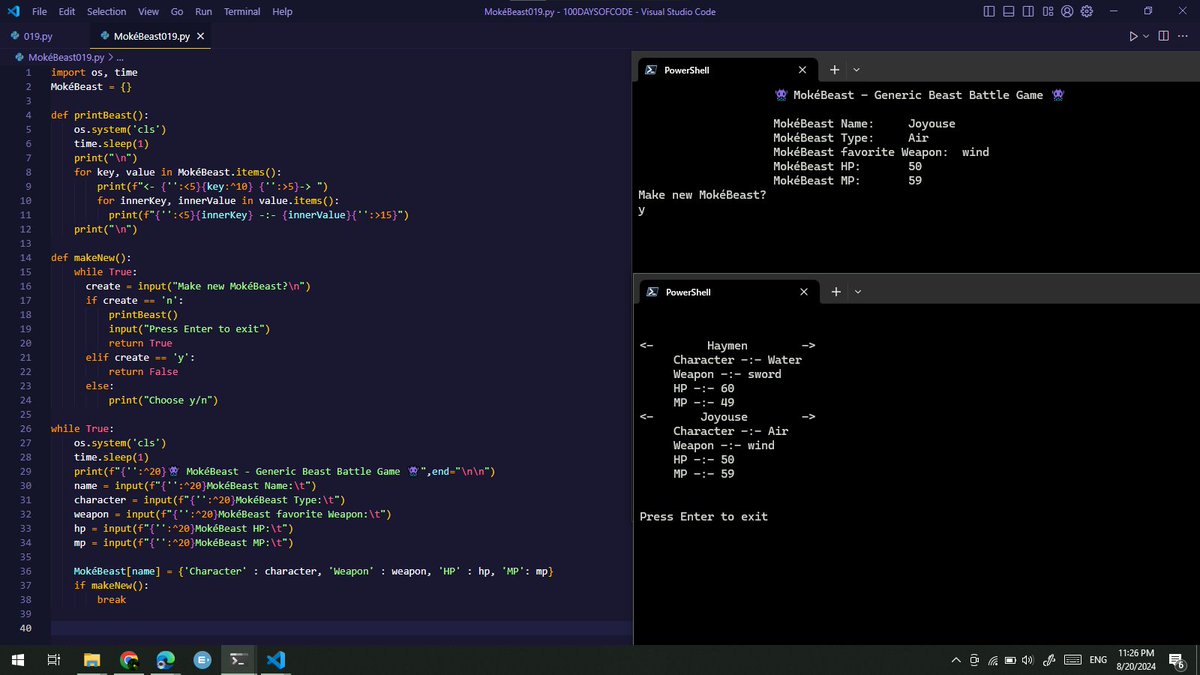Open the Selection menu
Viewport: 1200px width, 675px height.
pyautogui.click(x=106, y=11)
